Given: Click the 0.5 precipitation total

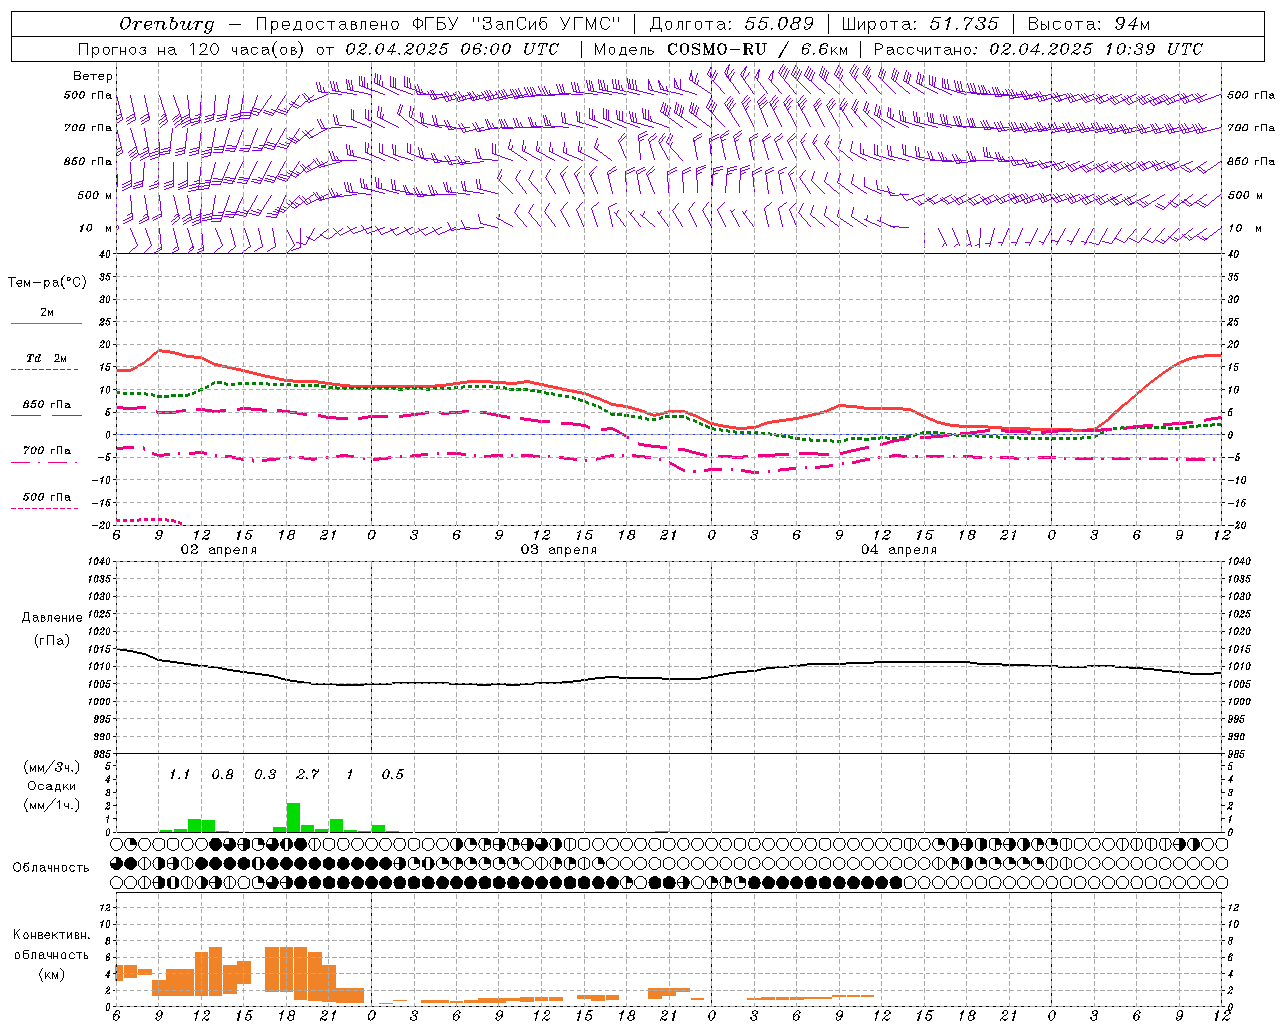Looking at the screenshot, I should click(392, 774).
